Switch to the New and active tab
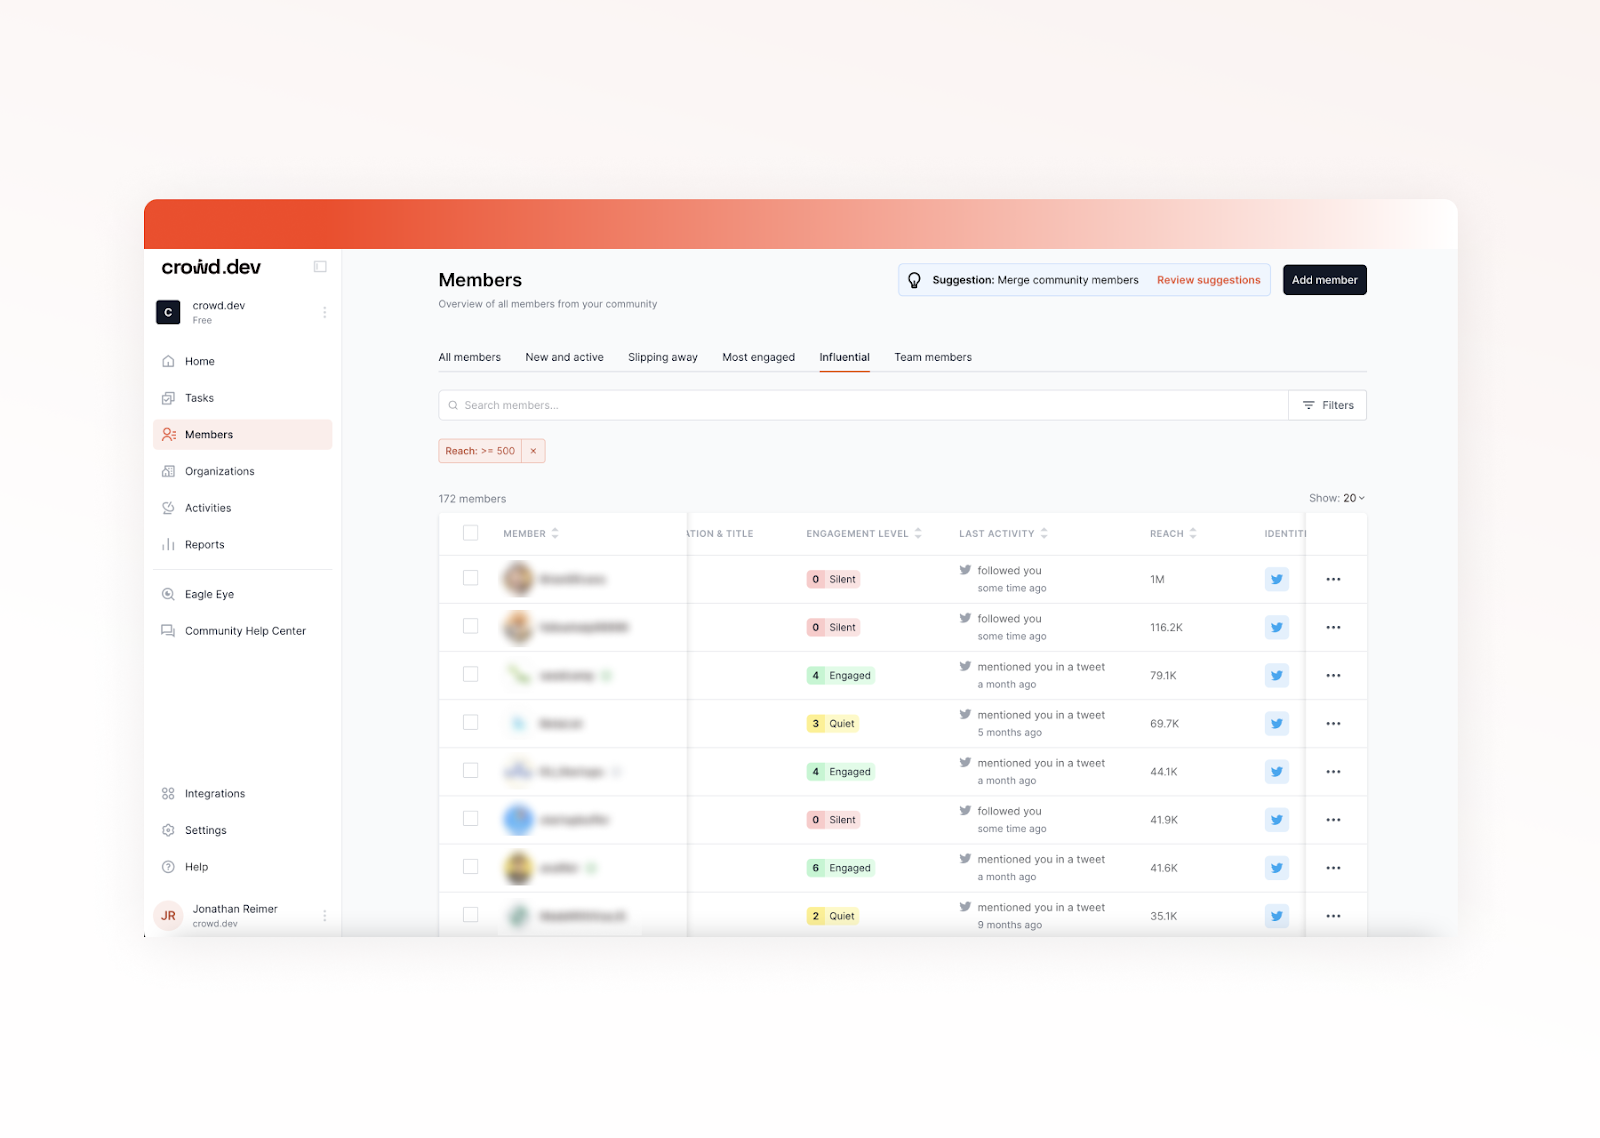The height and width of the screenshot is (1138, 1600). [x=564, y=357]
